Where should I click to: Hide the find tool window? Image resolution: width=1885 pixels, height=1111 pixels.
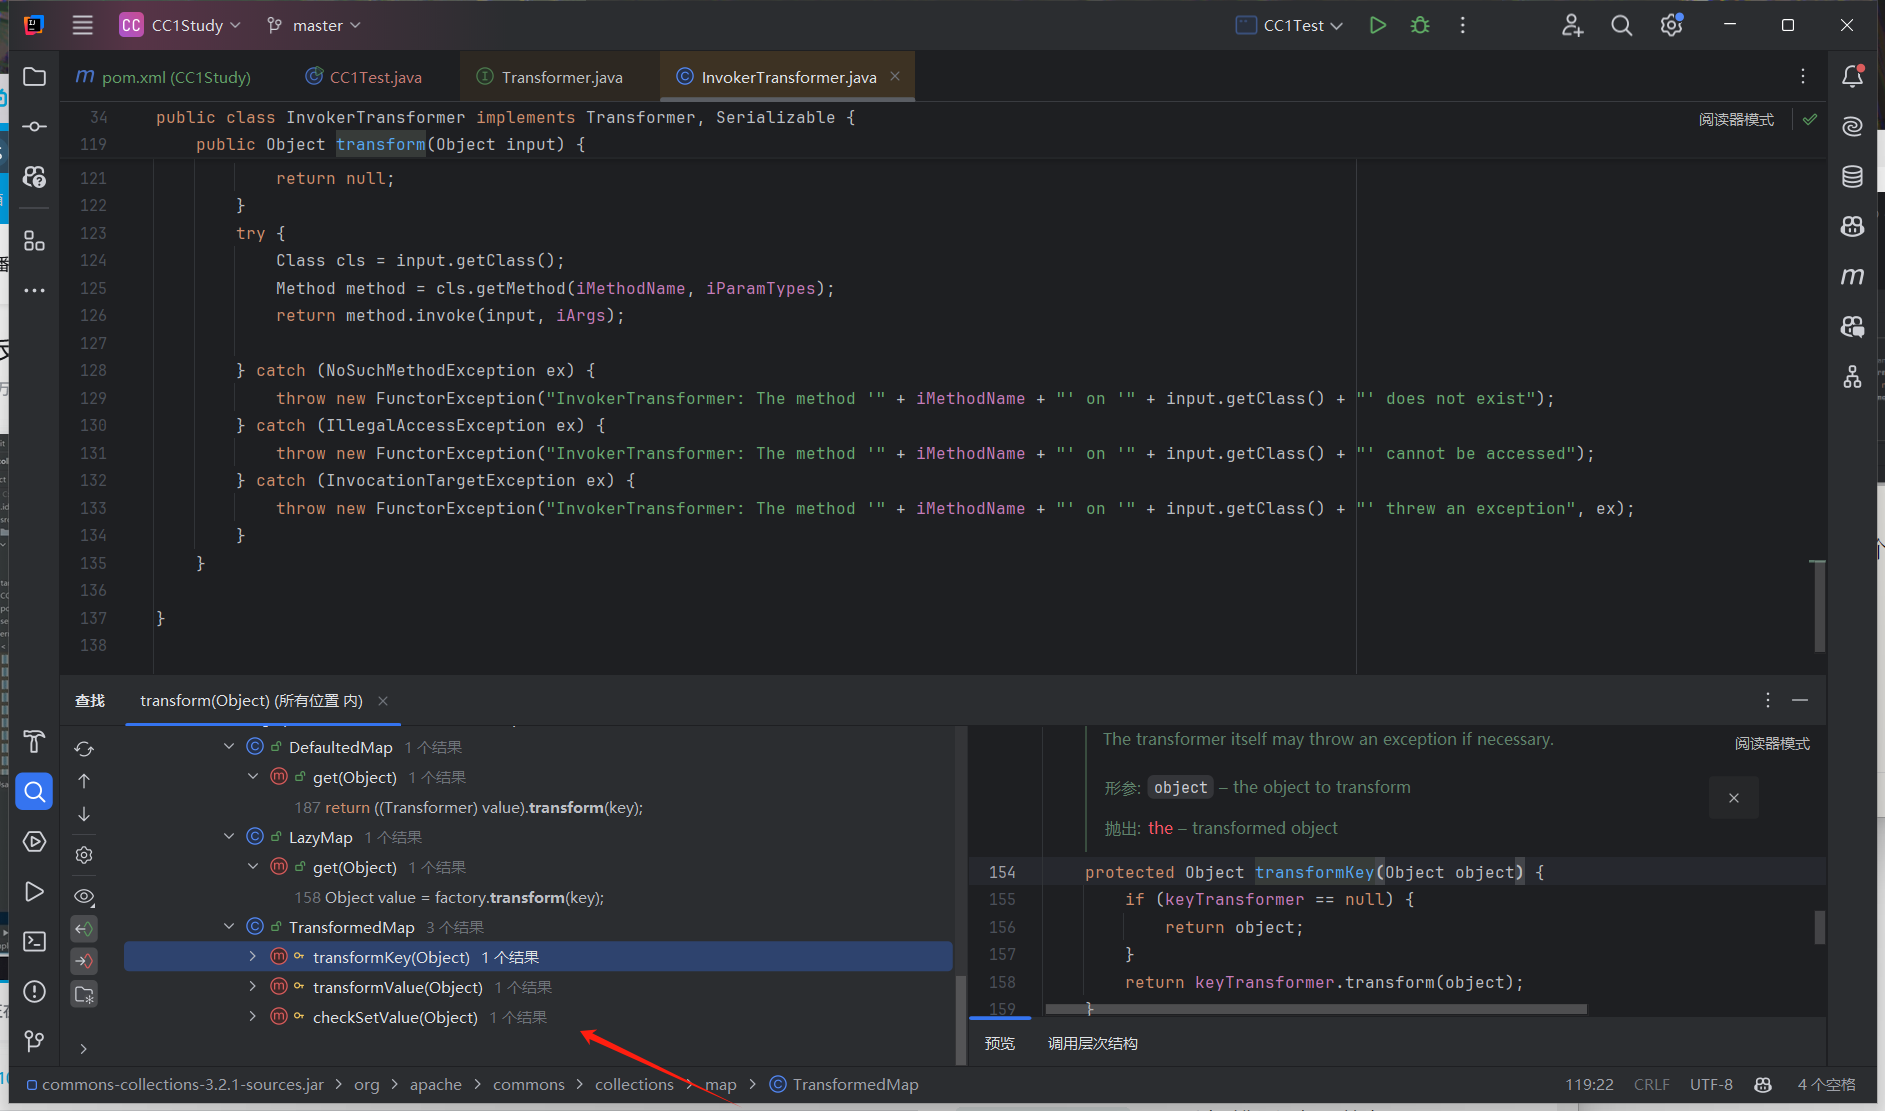tap(1800, 700)
